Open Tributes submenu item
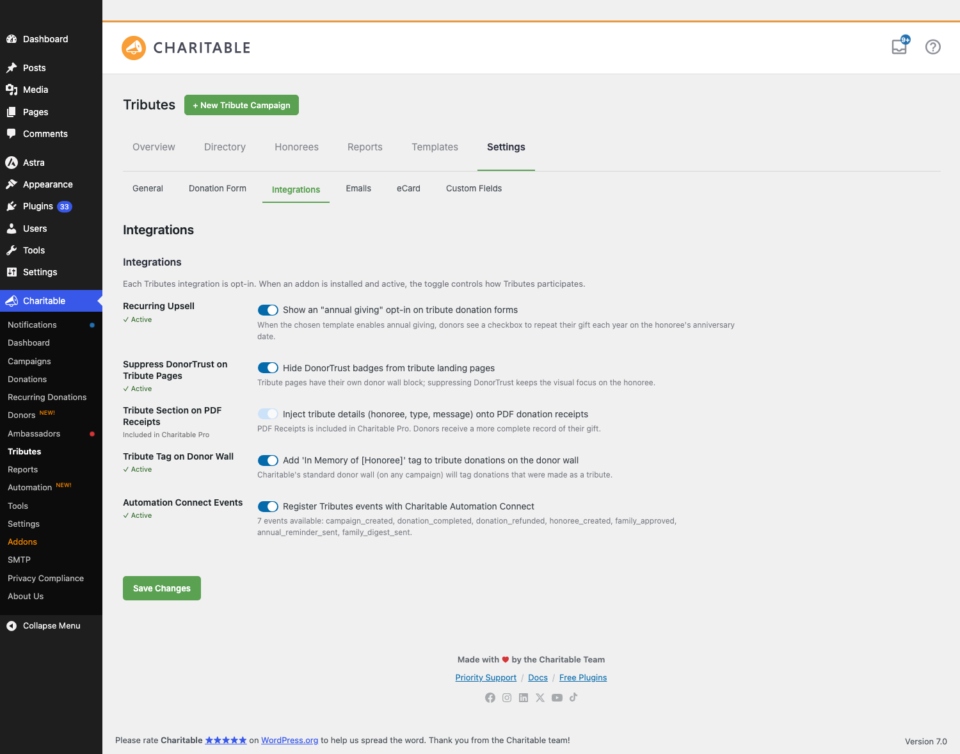This screenshot has height=754, width=960. [24, 452]
